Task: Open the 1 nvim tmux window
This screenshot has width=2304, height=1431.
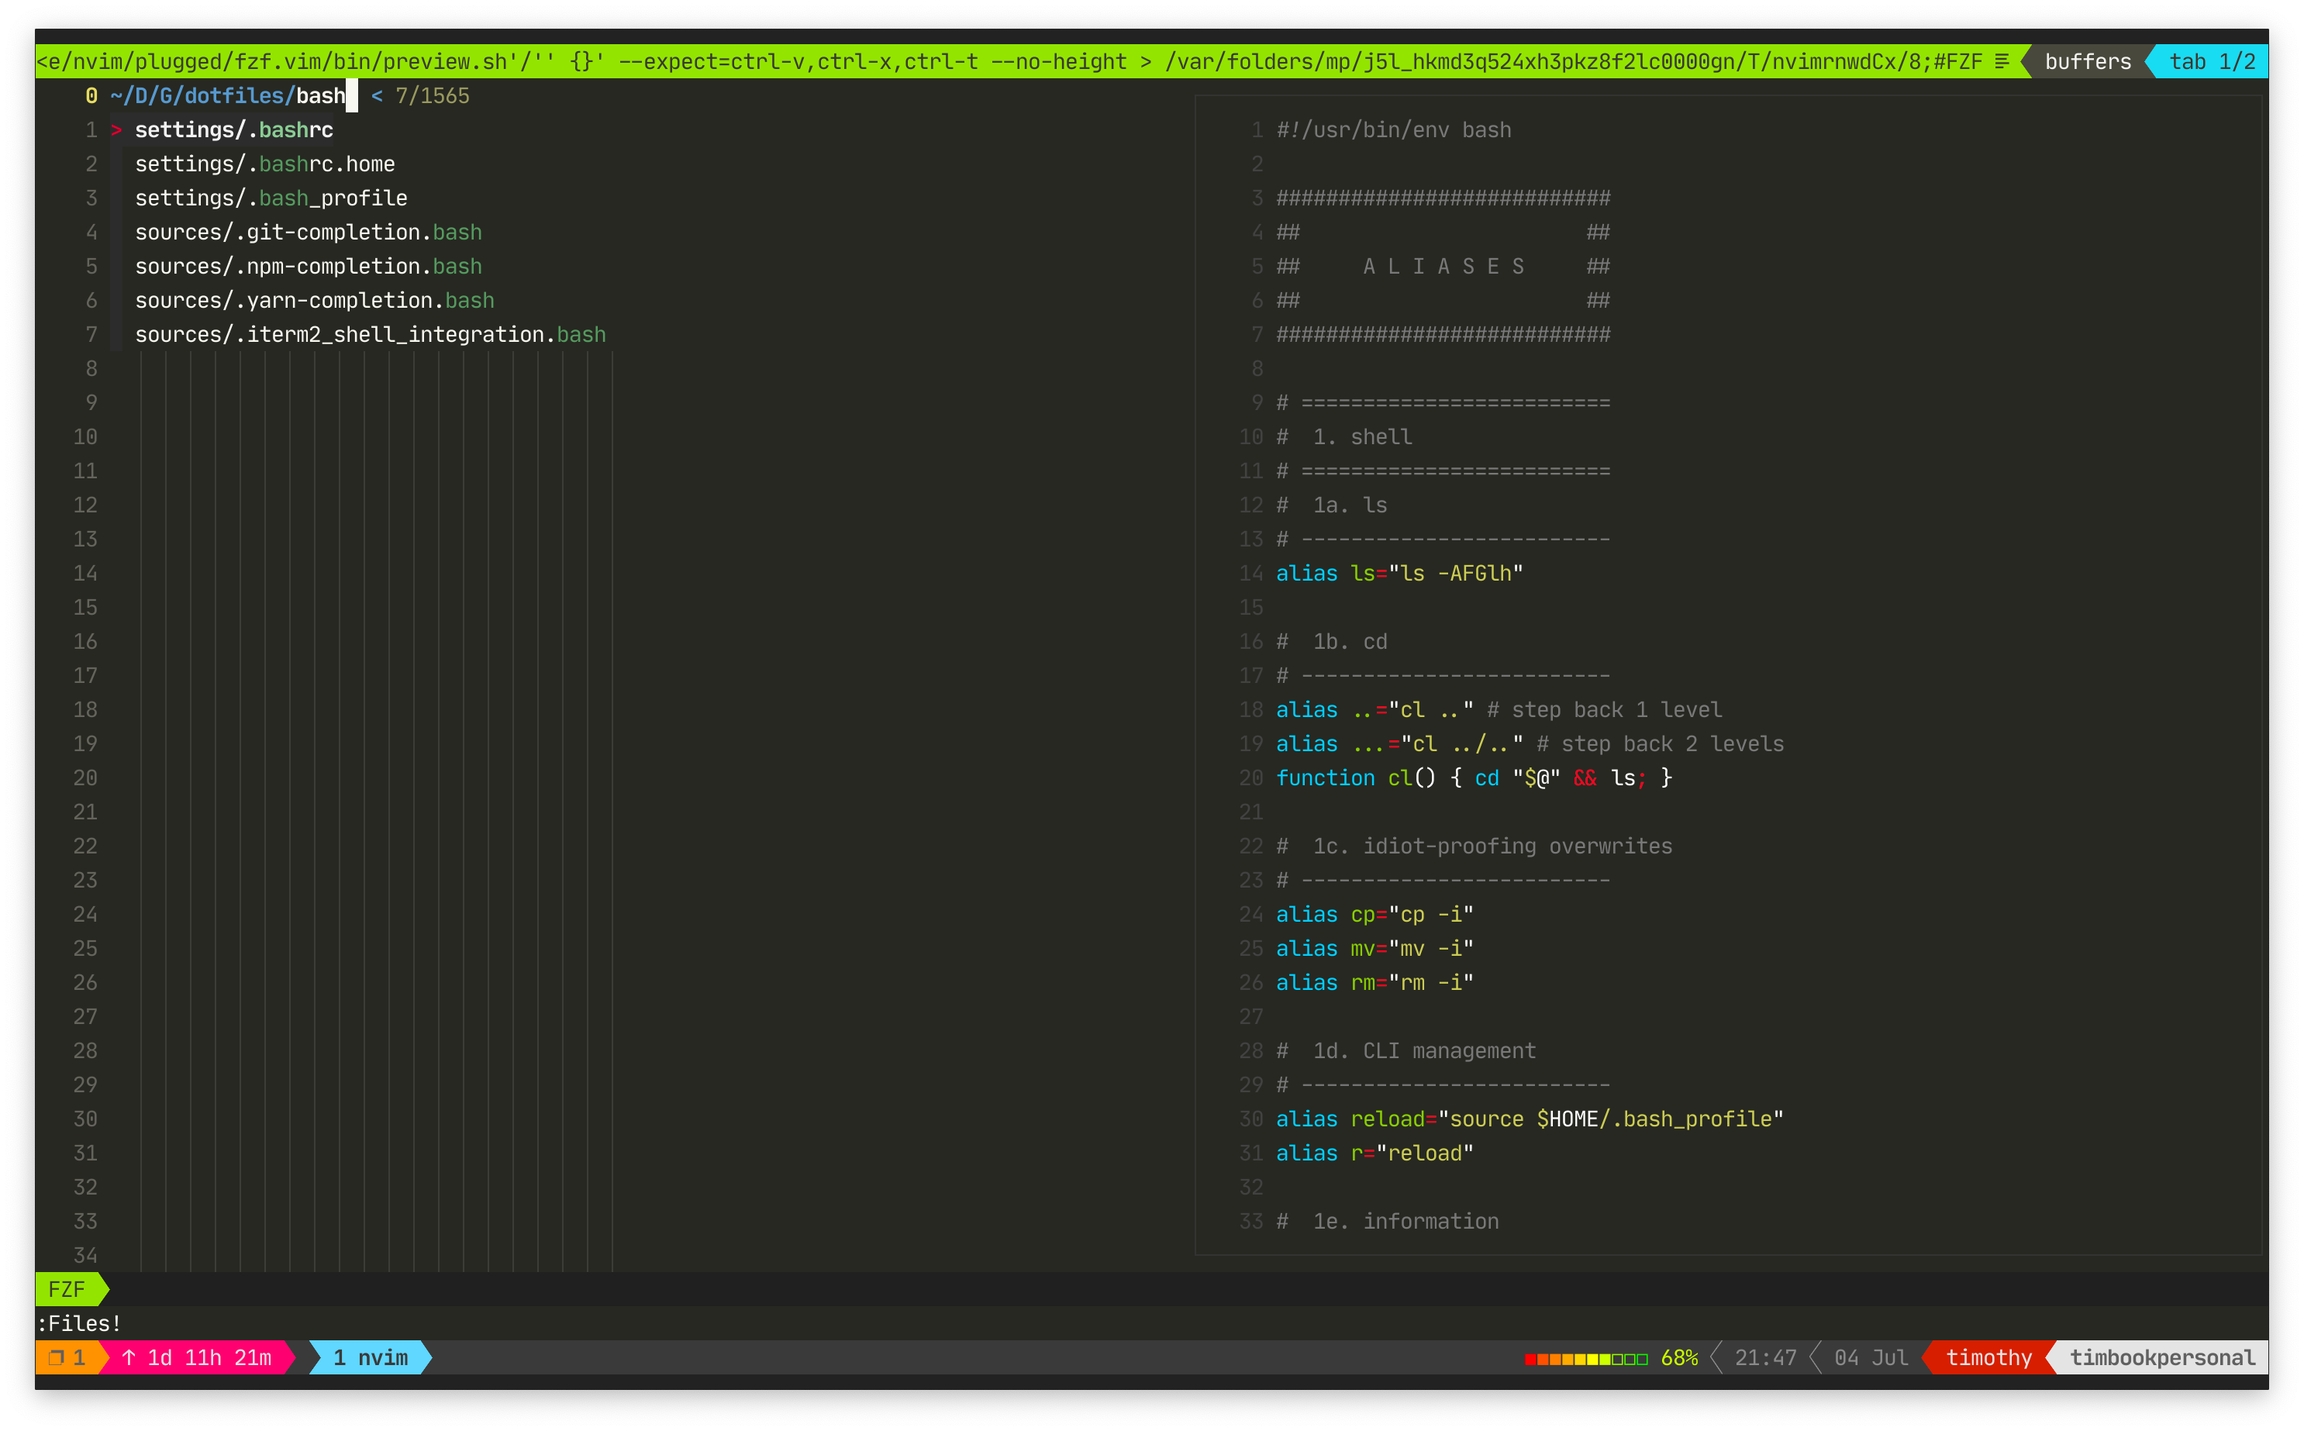Action: coord(370,1357)
